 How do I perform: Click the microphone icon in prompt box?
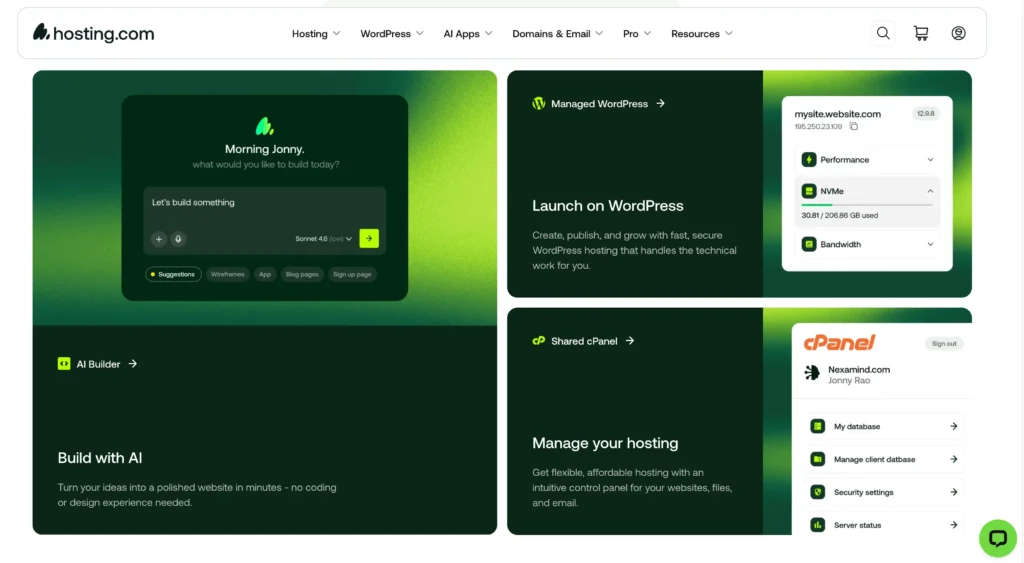pyautogui.click(x=178, y=239)
